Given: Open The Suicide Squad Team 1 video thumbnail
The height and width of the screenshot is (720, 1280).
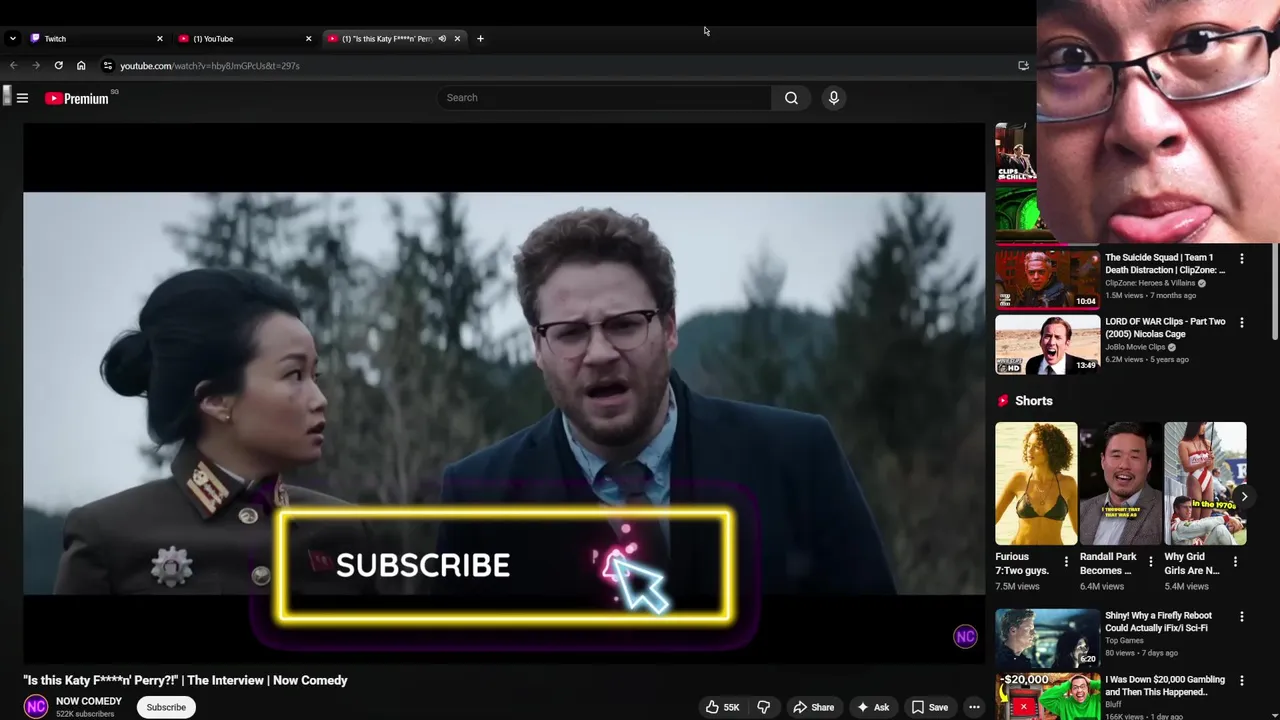Looking at the screenshot, I should pos(1047,279).
